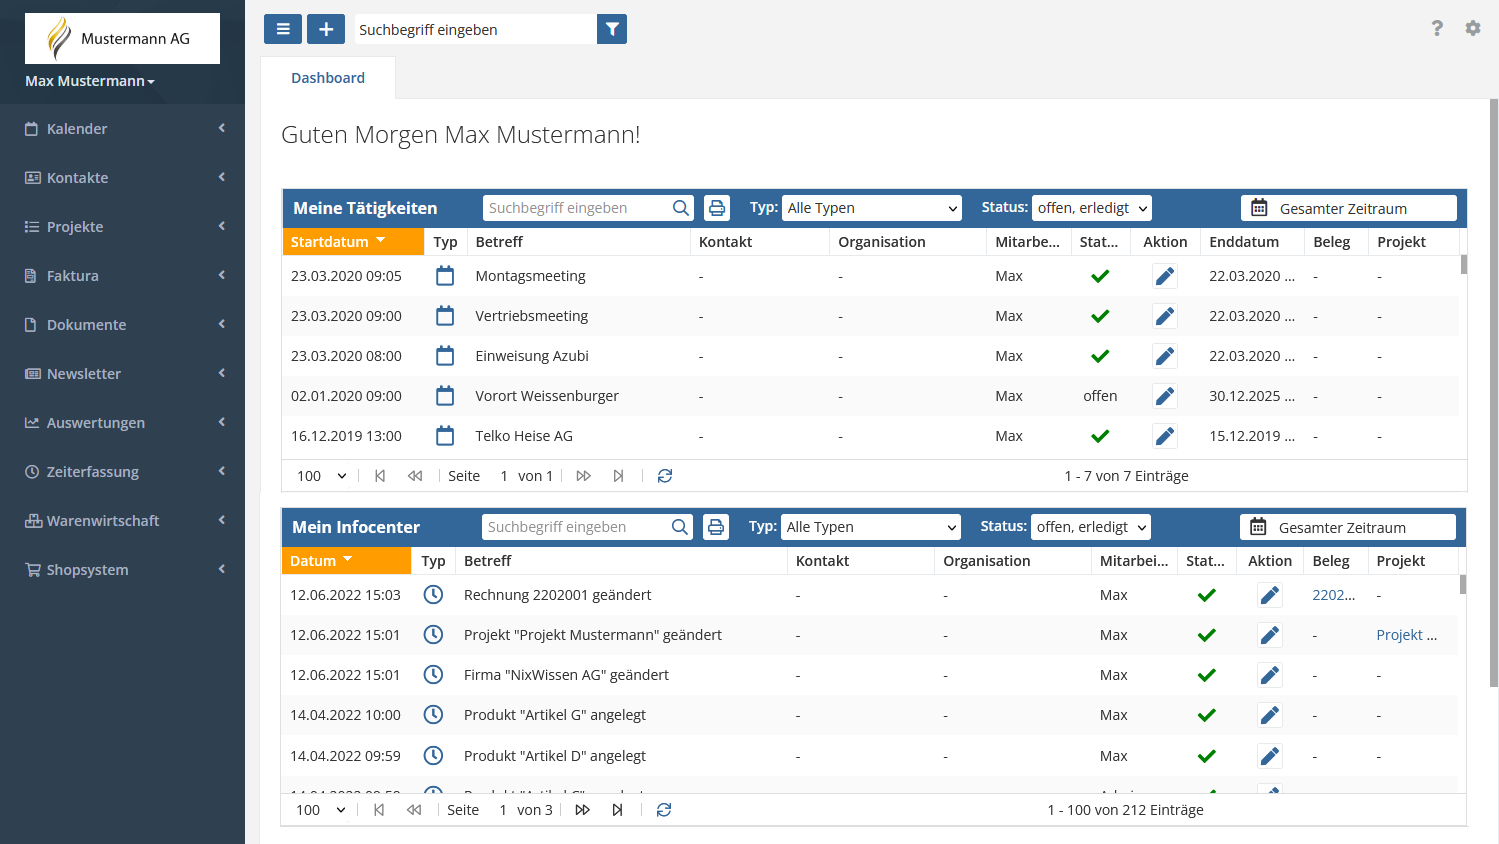1499x844 pixels.
Task: Open Gesamter Zeitraum date filter in Meine Tätigkeiten
Action: click(x=1349, y=208)
